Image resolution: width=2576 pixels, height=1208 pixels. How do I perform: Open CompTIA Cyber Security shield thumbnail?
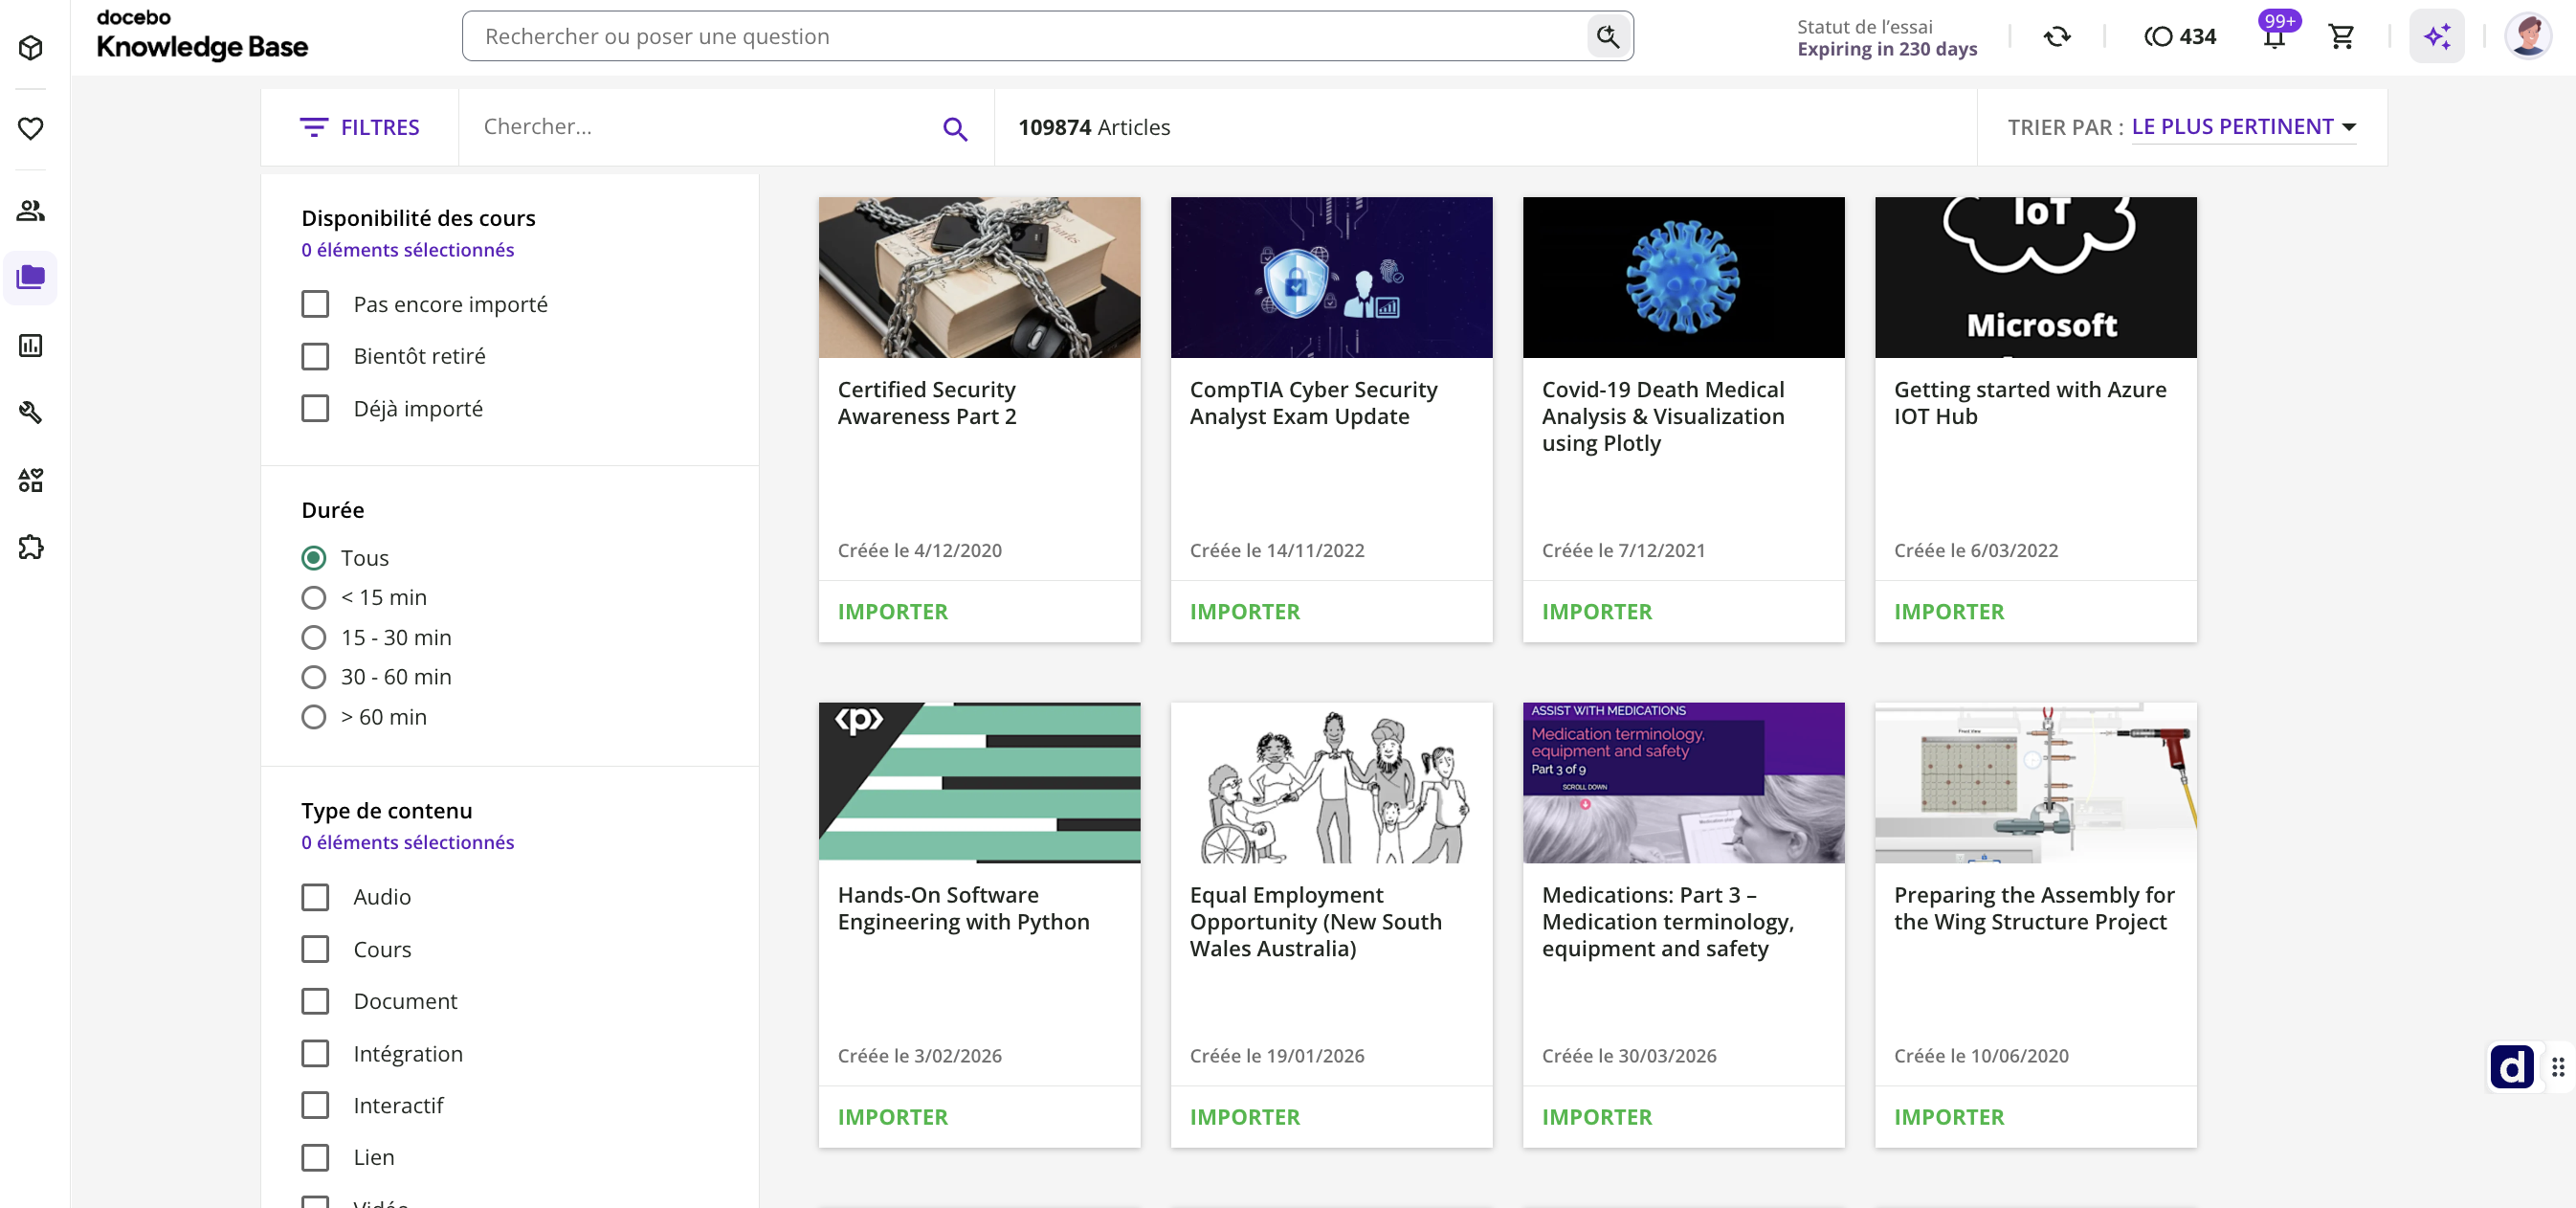(x=1331, y=277)
